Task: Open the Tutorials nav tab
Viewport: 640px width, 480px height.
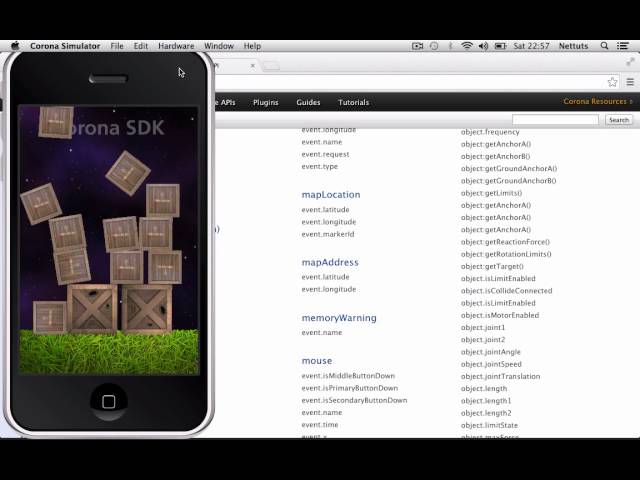Action: tap(353, 102)
